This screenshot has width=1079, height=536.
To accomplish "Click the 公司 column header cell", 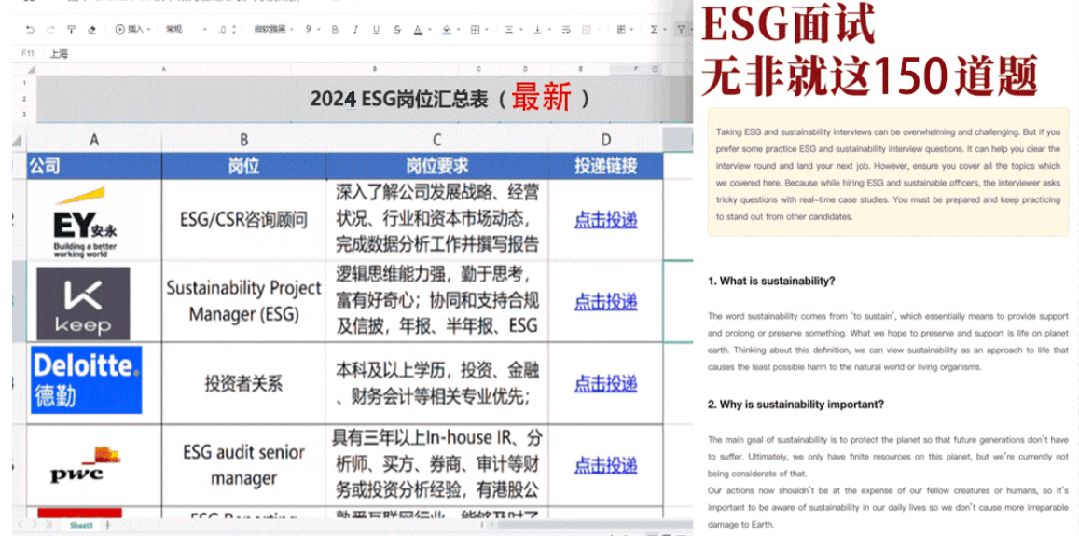I will pos(94,166).
